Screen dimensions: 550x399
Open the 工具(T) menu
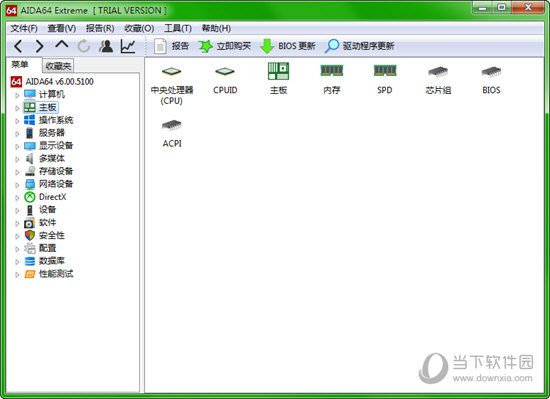(178, 28)
